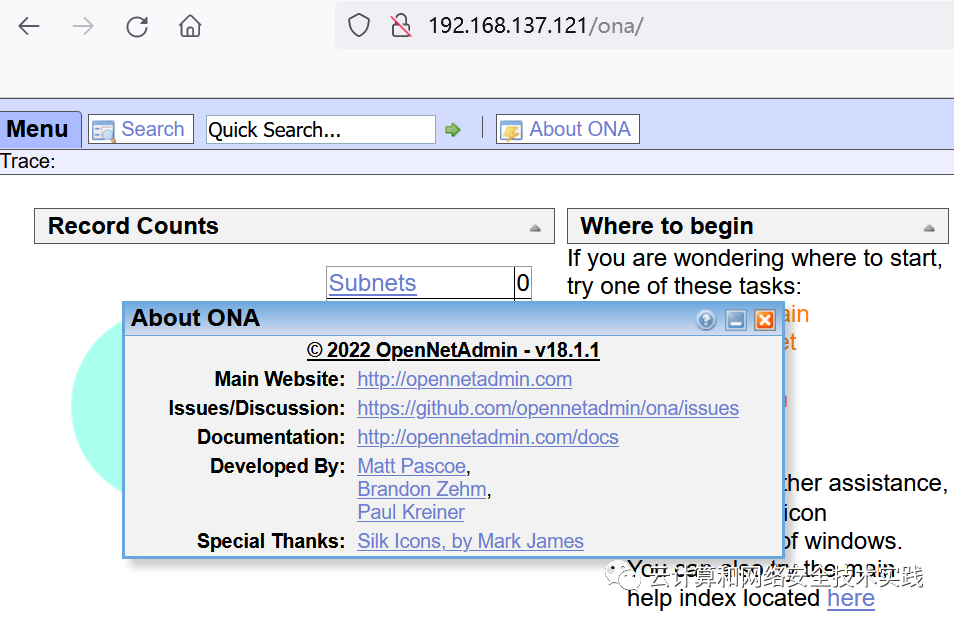Submit quick search with green arrow
Viewport: 954px width, 618px height.
tap(453, 130)
